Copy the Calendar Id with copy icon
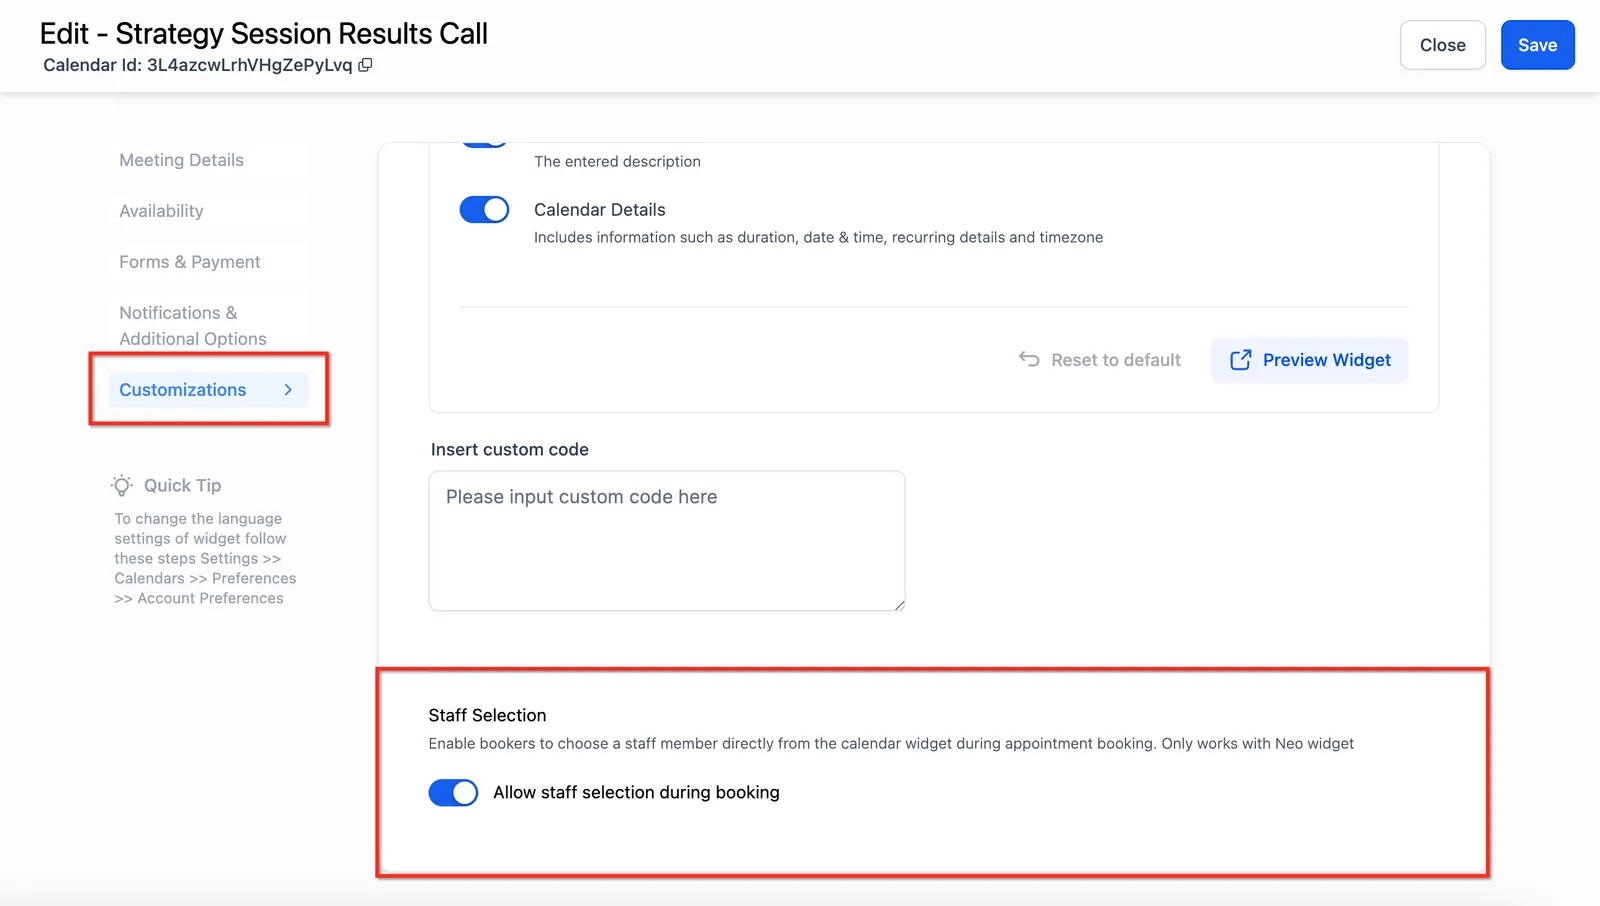The width and height of the screenshot is (1600, 906). point(365,65)
